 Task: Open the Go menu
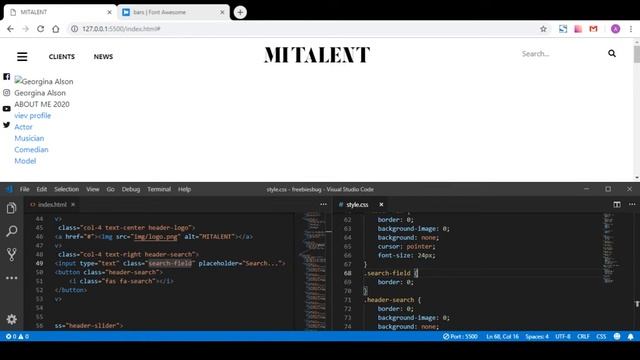click(111, 189)
